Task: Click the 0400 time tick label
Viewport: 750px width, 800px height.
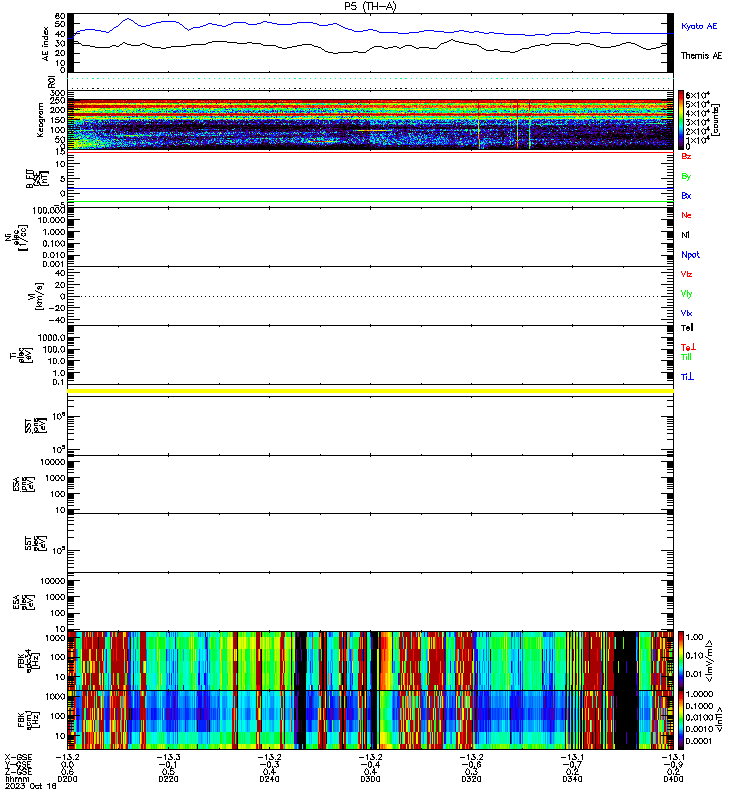Action: 673,779
